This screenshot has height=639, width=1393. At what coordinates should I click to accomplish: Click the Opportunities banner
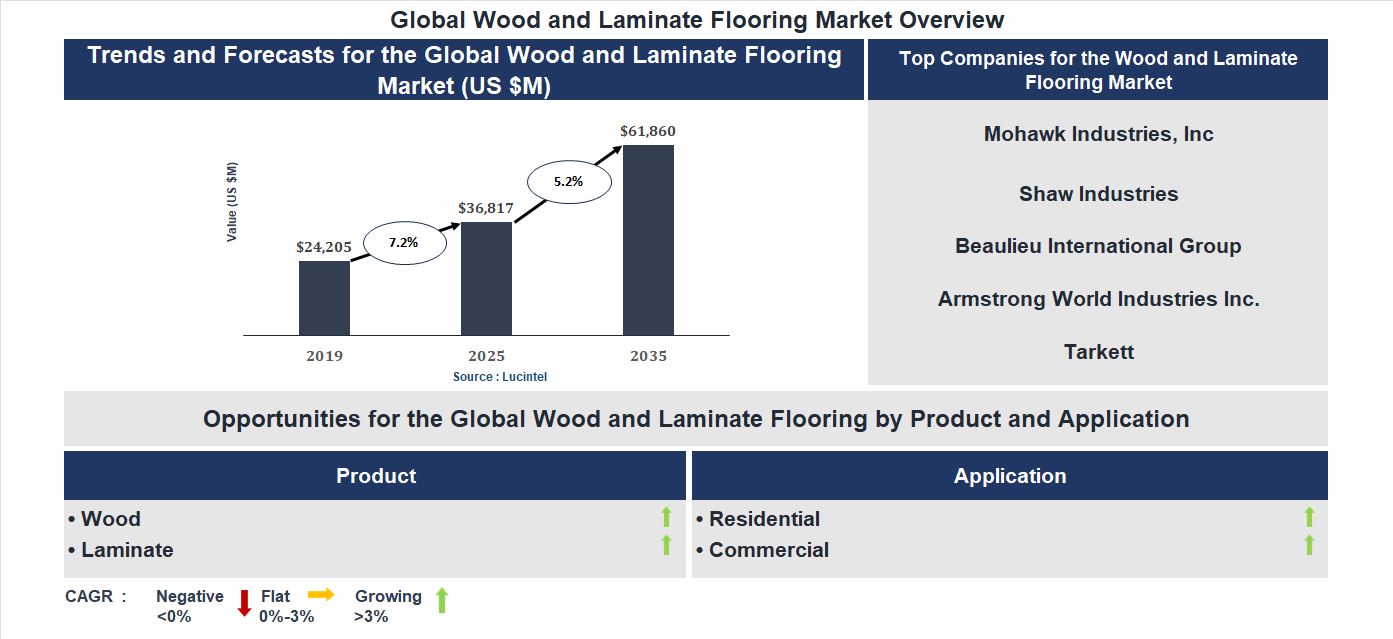[696, 419]
